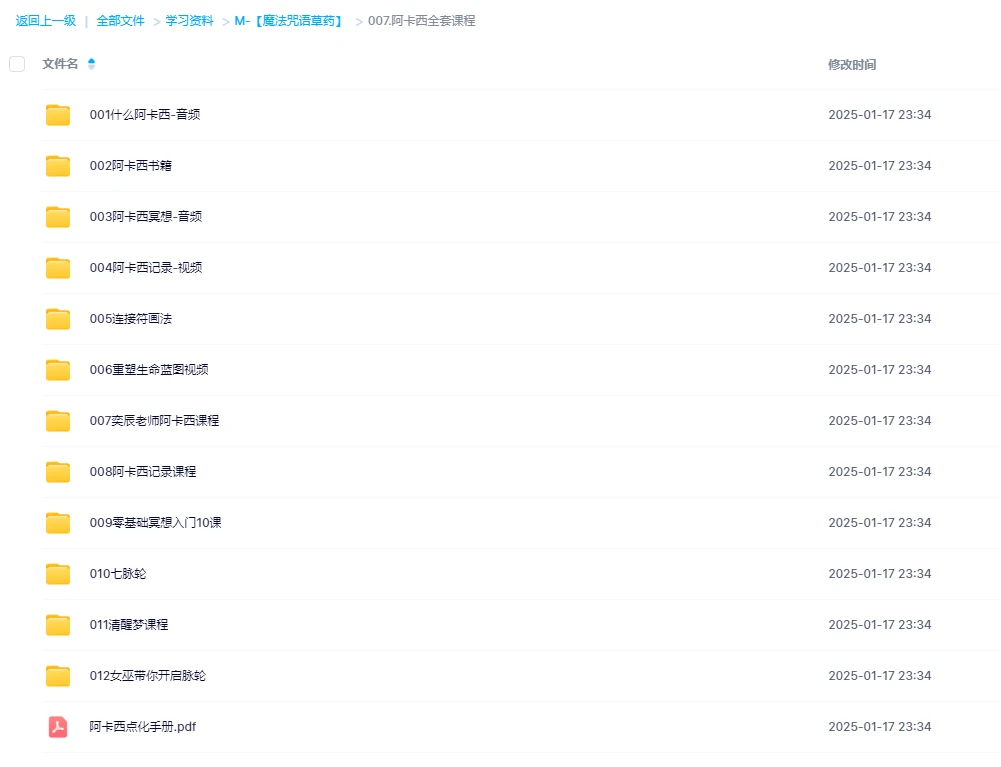Click the folder icon for 001什么阿卡西-音频
The image size is (1001, 767).
pos(58,115)
